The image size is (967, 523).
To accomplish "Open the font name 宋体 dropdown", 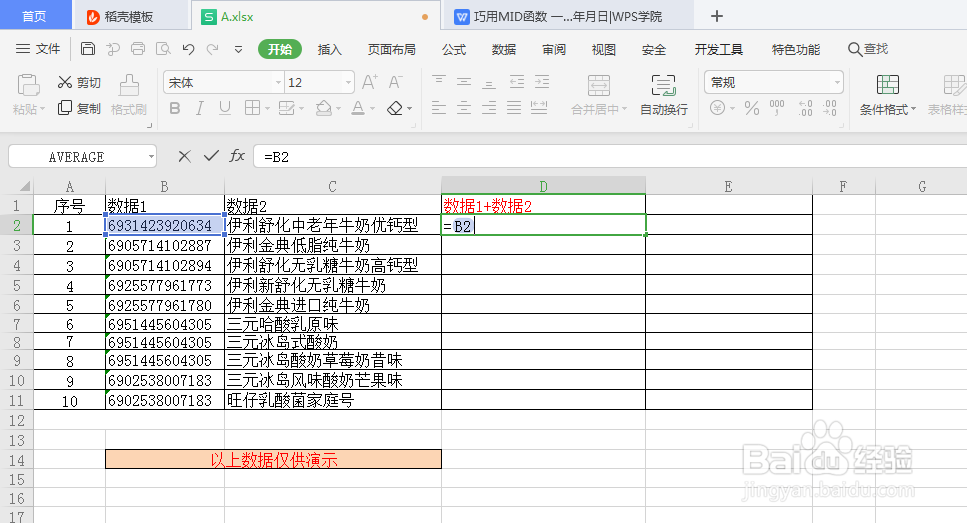I will [x=278, y=82].
